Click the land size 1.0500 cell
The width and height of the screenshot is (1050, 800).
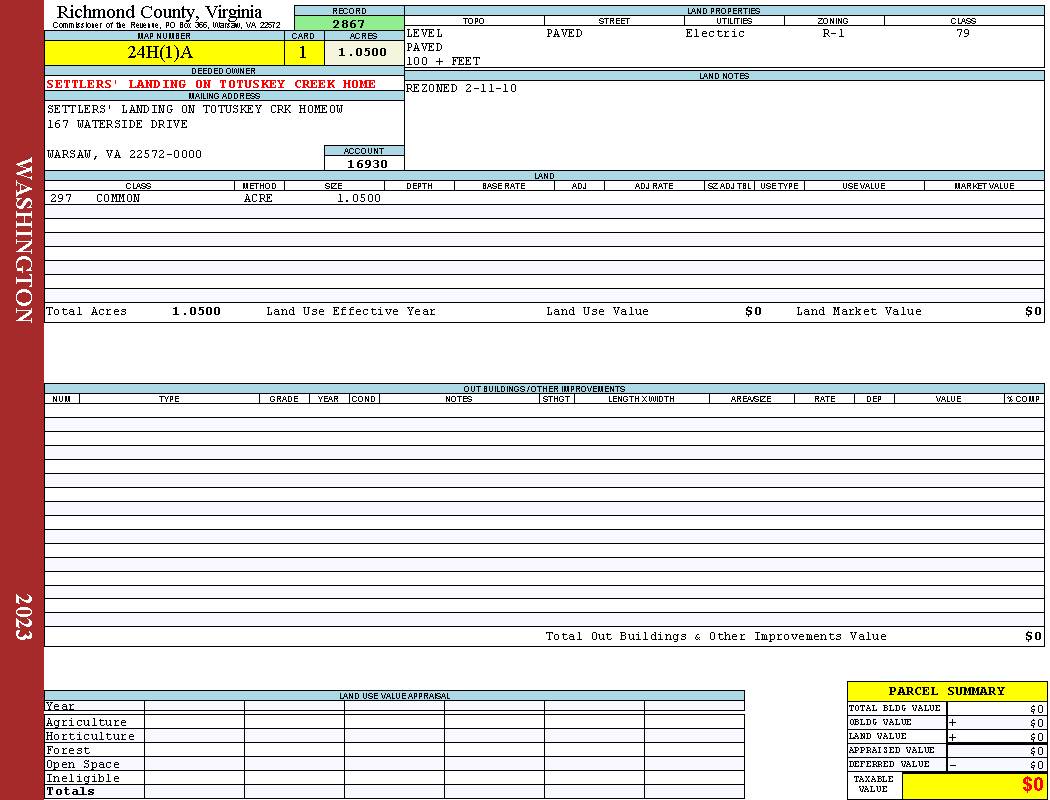click(358, 198)
